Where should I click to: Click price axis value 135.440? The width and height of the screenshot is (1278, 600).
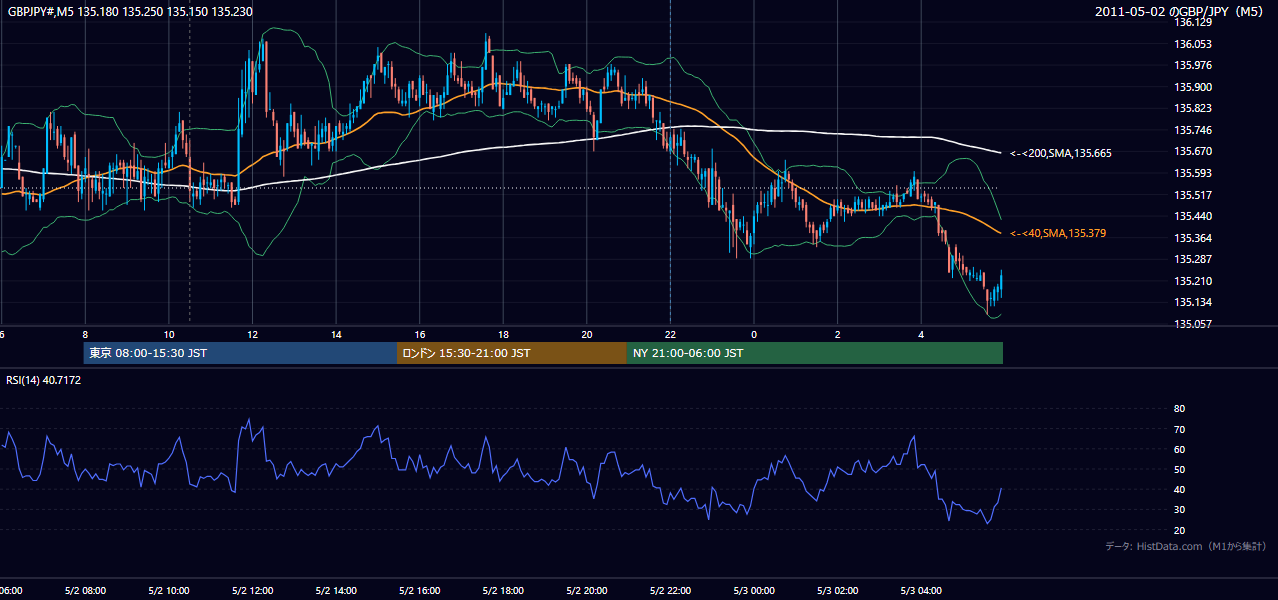(1192, 216)
